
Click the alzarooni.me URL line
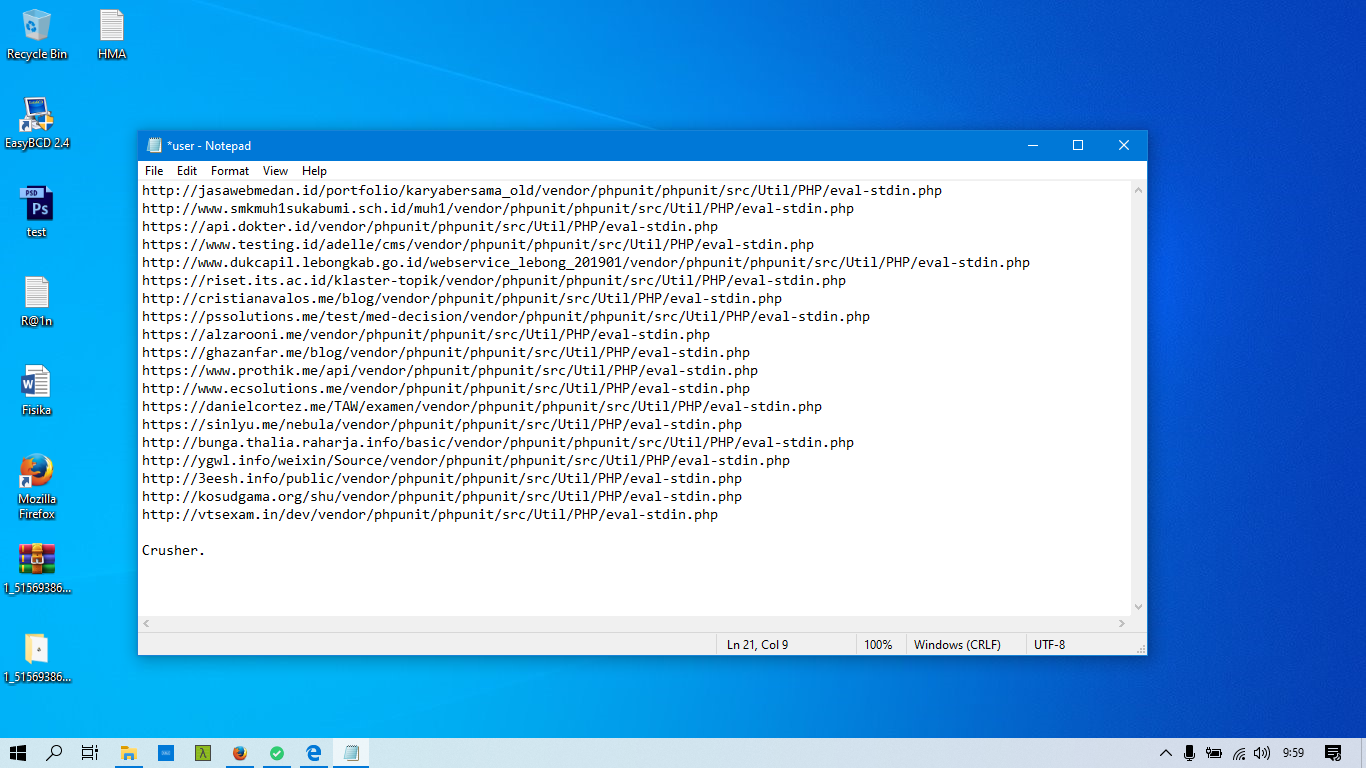coord(426,334)
